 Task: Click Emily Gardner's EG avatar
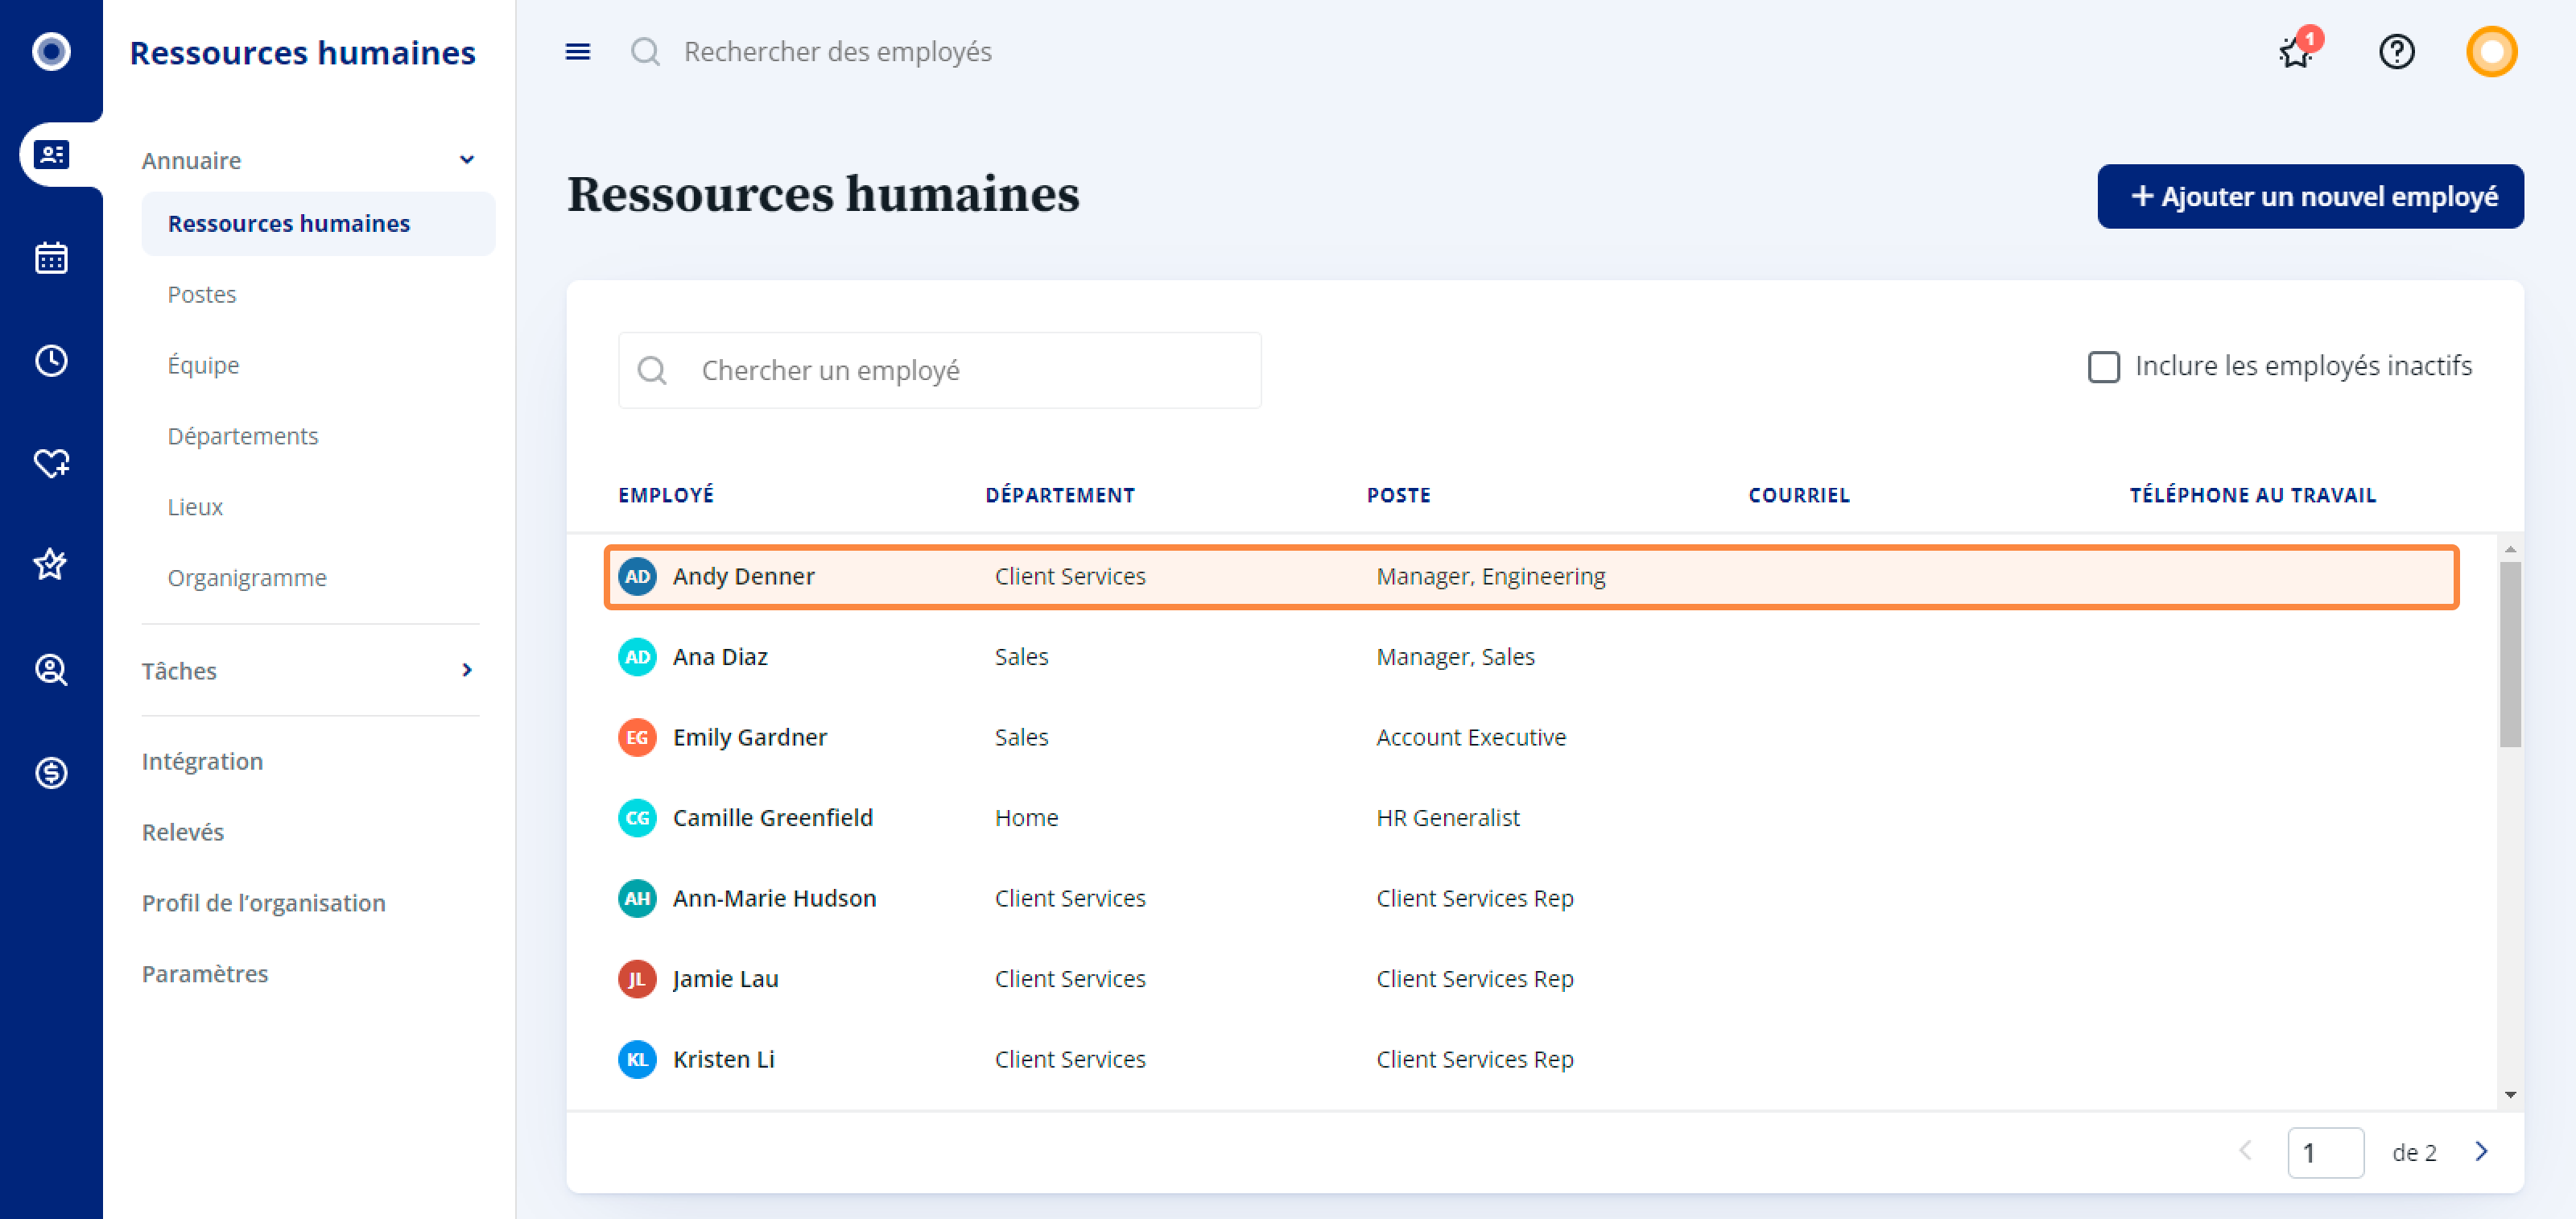637,738
